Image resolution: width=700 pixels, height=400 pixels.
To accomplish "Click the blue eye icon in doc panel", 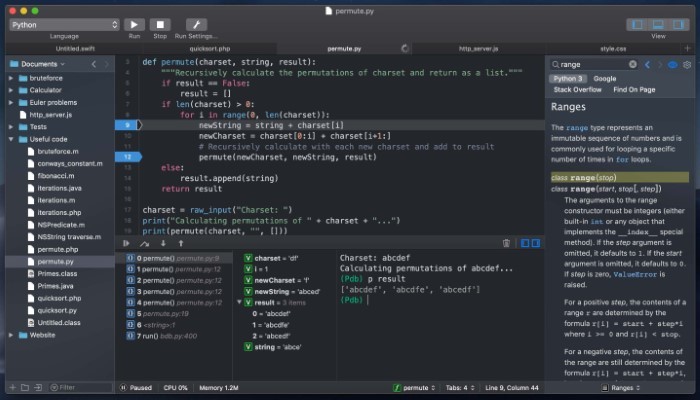I will tap(673, 65).
